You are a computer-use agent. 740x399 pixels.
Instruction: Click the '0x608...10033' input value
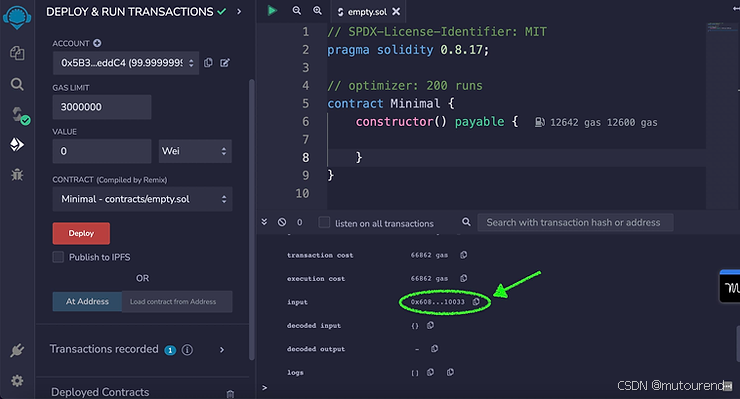pos(437,302)
